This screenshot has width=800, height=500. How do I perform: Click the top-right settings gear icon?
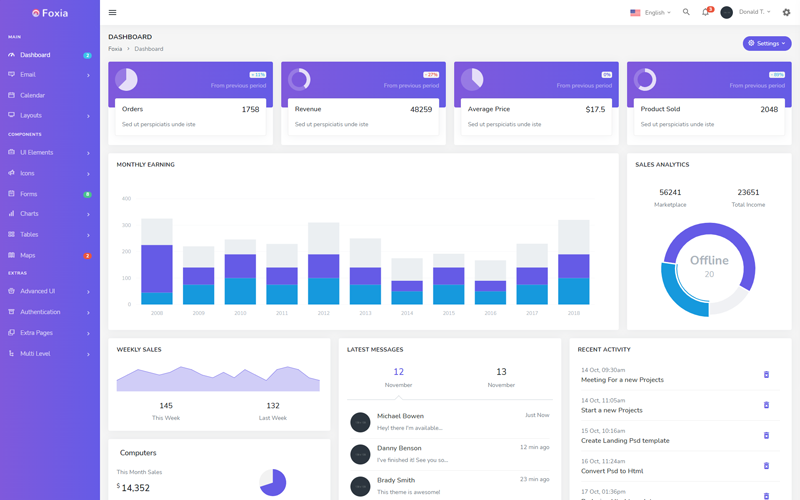[x=786, y=13]
